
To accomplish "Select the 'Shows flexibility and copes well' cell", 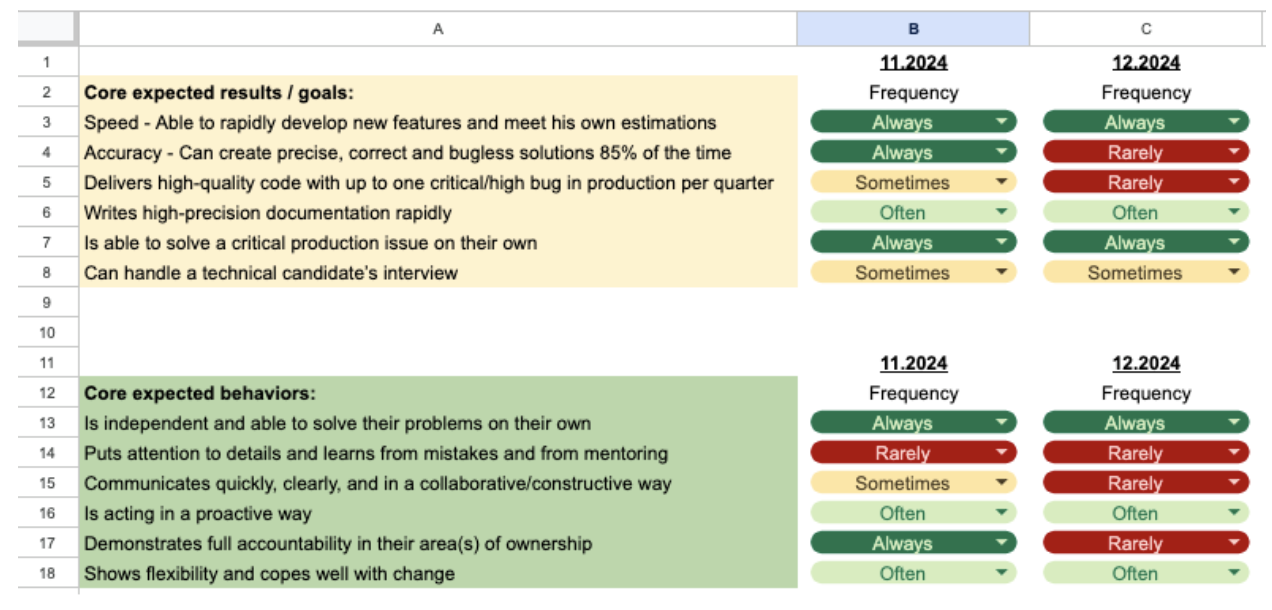I will tap(438, 573).
